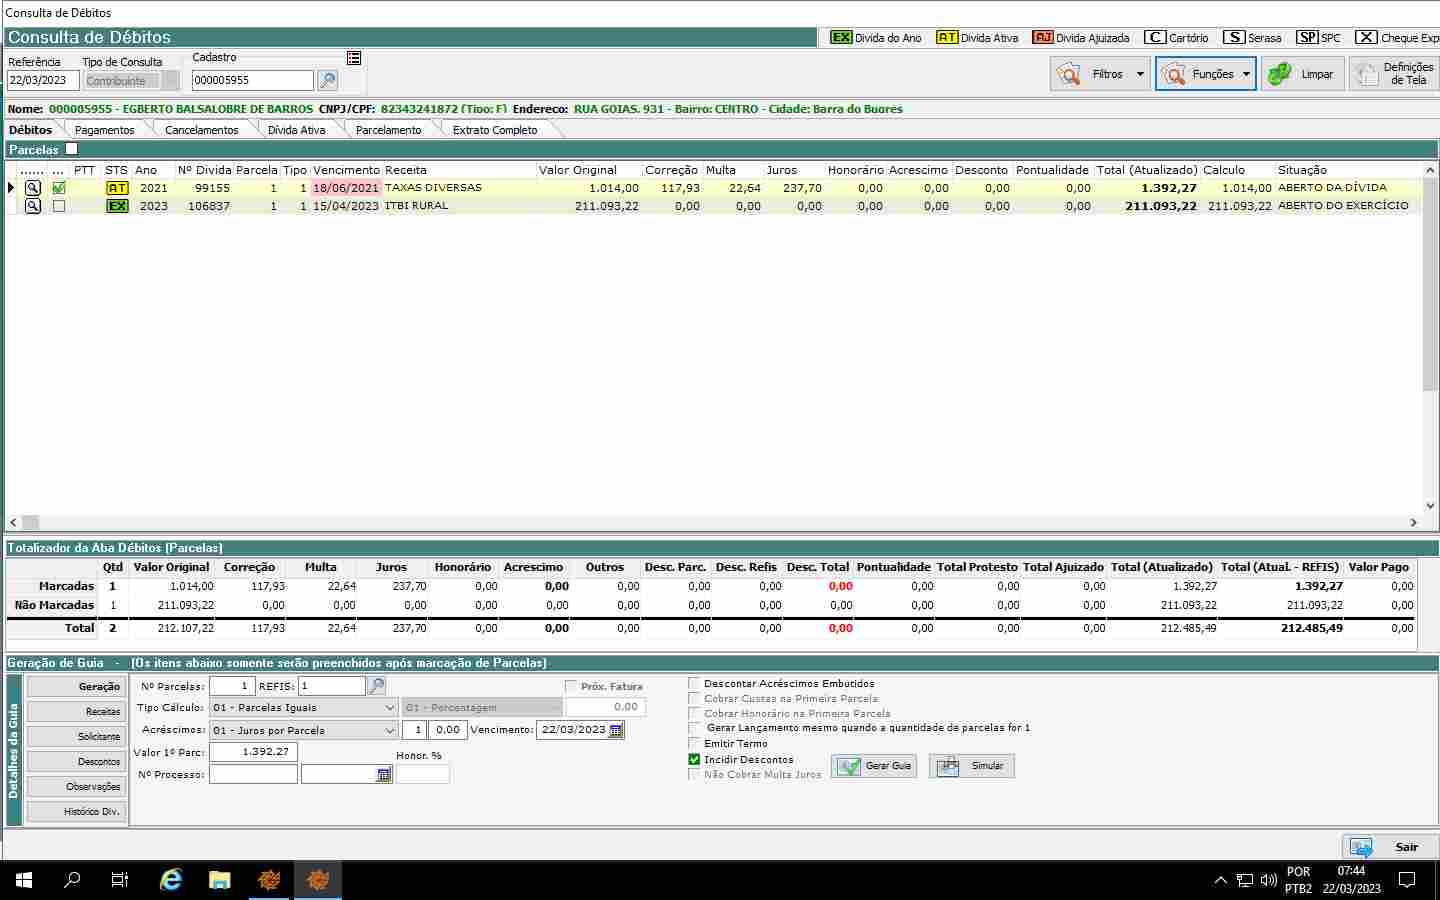Click the Cadastro search magnifier icon
This screenshot has width=1440, height=900.
[x=327, y=81]
